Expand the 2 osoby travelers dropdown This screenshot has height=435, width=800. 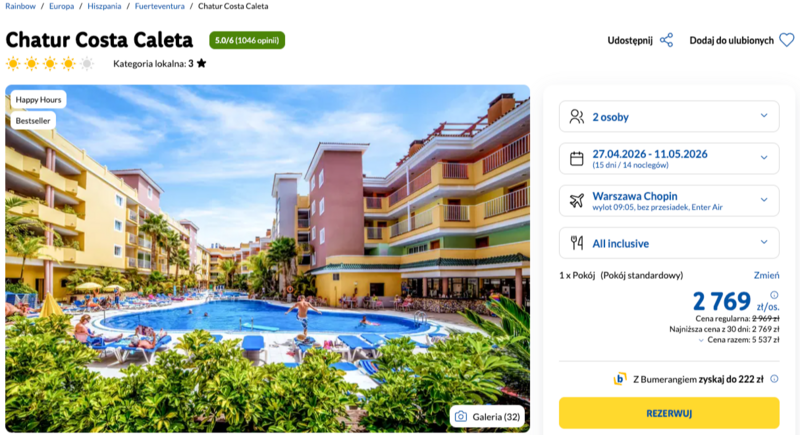tap(669, 117)
